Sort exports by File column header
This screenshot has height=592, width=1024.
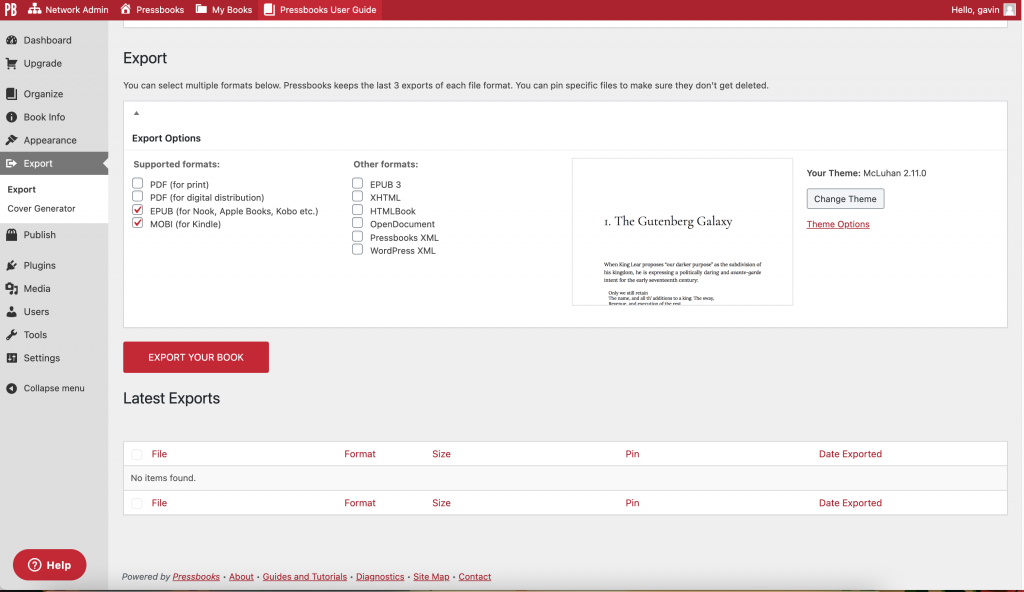[x=159, y=454]
